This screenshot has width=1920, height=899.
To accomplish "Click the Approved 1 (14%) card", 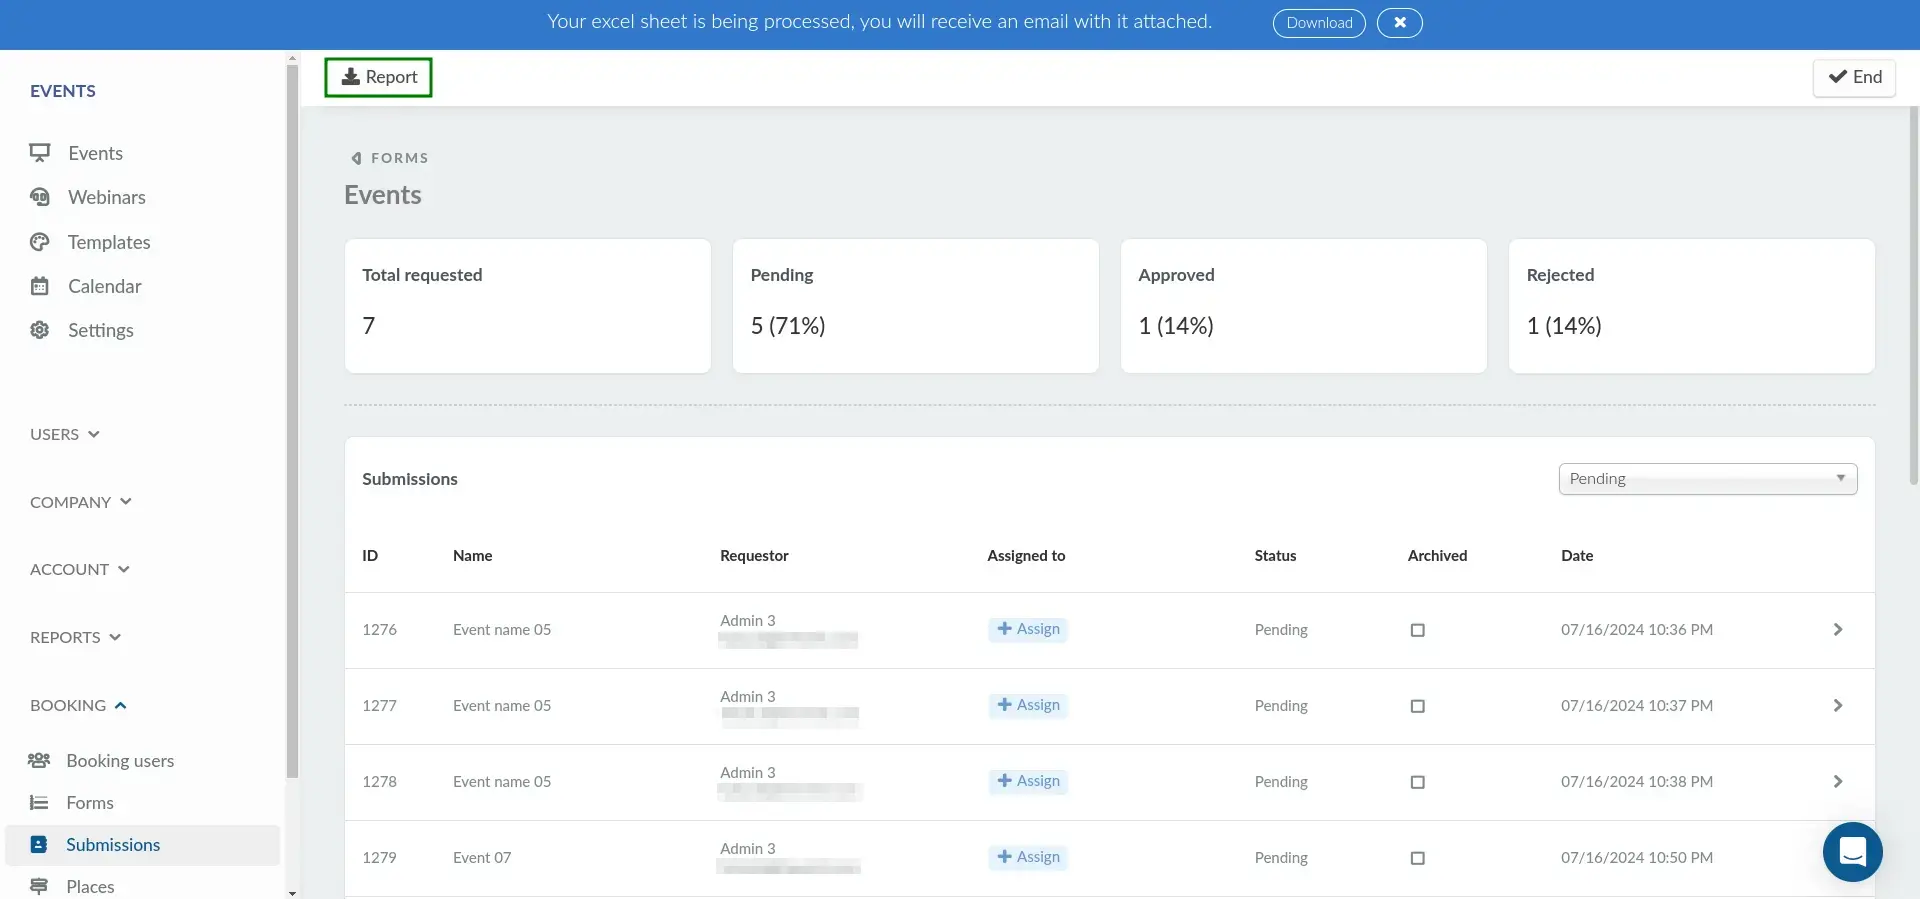I will pos(1304,306).
